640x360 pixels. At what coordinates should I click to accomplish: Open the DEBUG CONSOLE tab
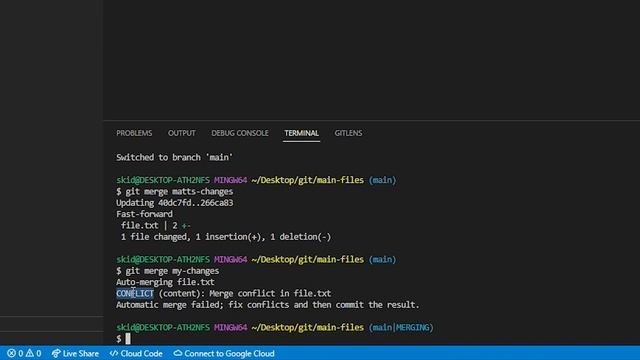240,133
